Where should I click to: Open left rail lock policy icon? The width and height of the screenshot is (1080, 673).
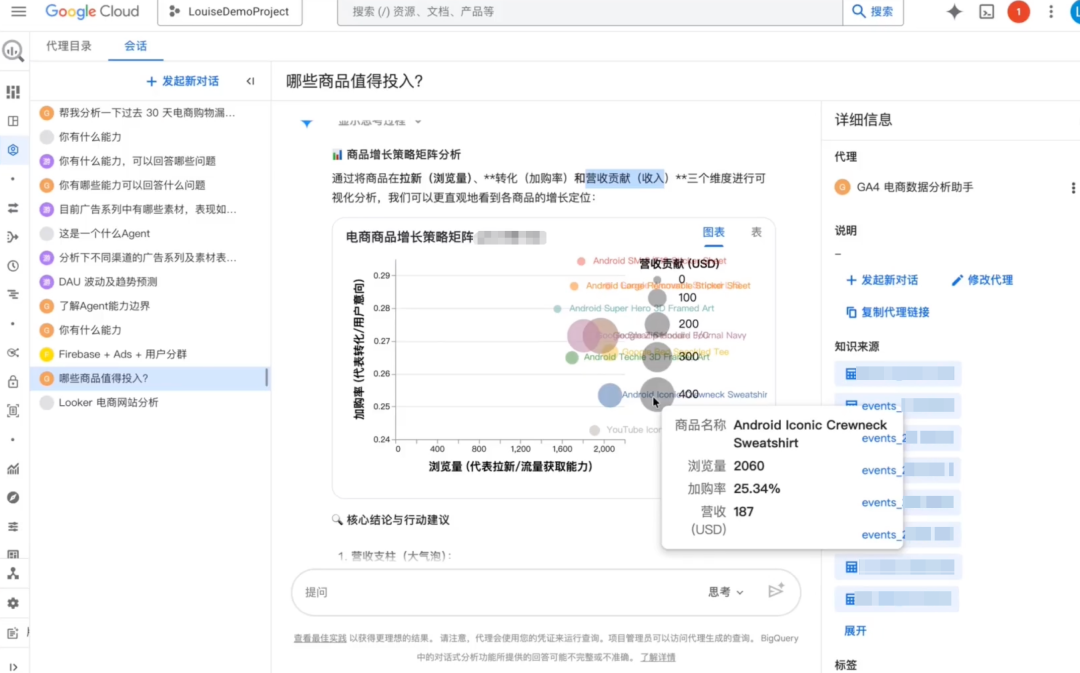tap(13, 382)
